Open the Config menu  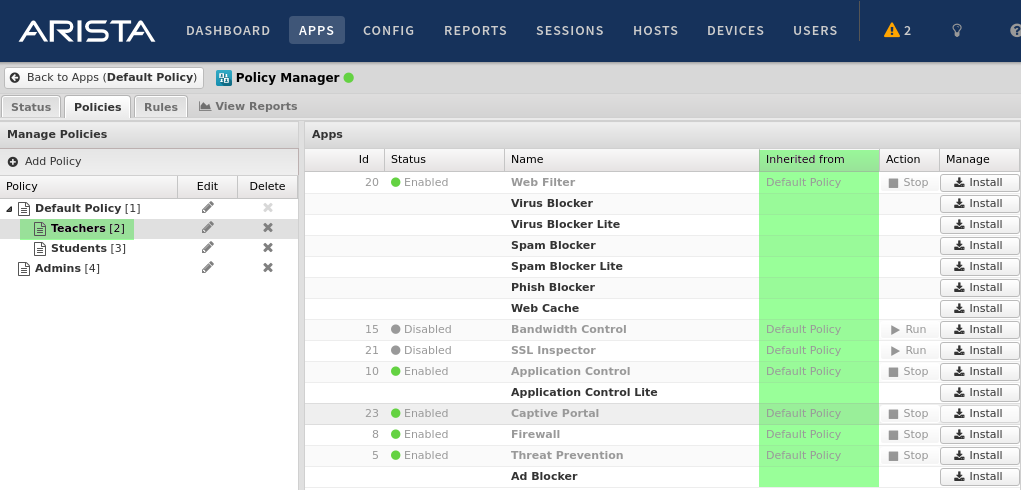click(389, 31)
